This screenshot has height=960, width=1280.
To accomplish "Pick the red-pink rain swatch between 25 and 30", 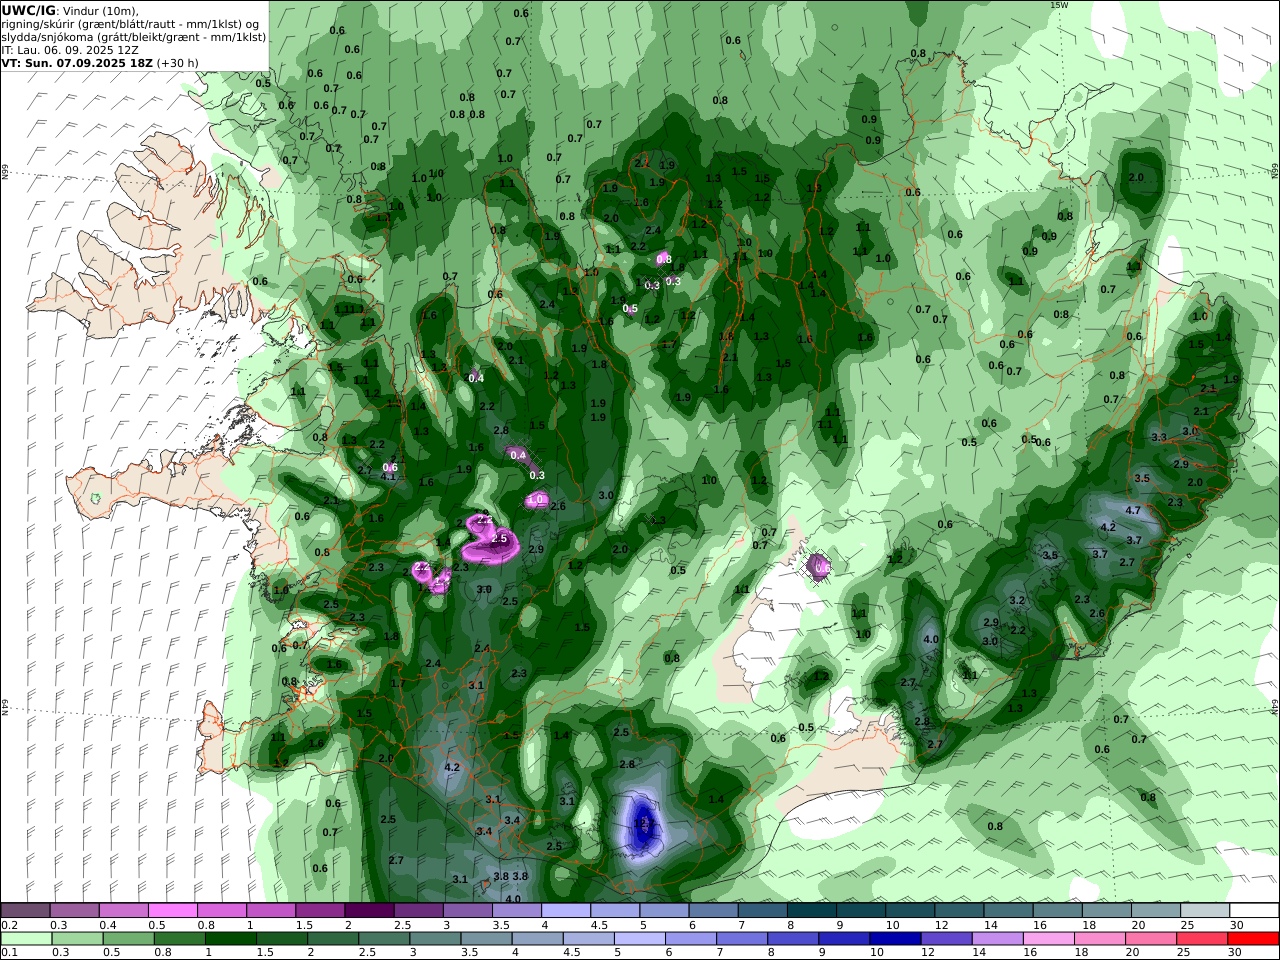I will coord(1202,939).
